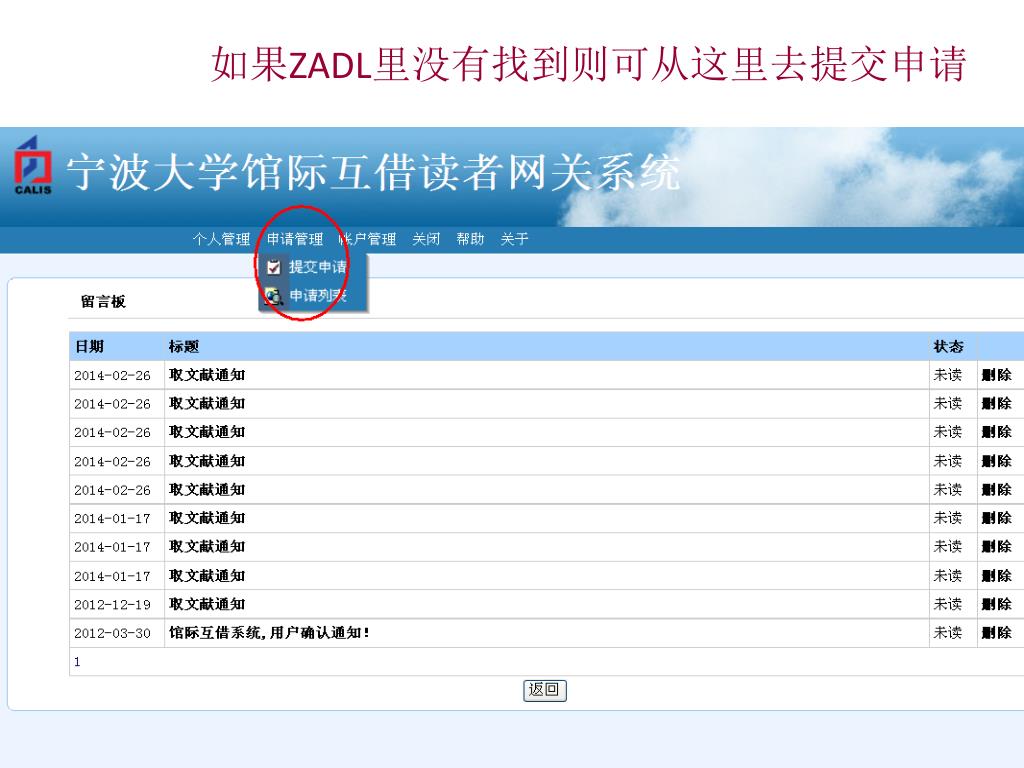Click the 留言板 section heading
The height and width of the screenshot is (768, 1024).
[x=103, y=301]
